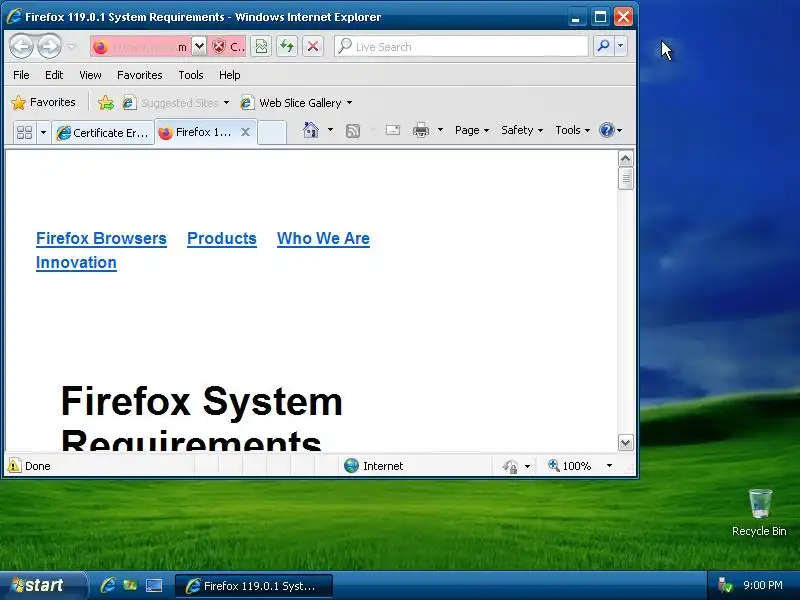This screenshot has width=800, height=600.
Task: Open the Tools menu in menu bar
Action: (x=190, y=75)
